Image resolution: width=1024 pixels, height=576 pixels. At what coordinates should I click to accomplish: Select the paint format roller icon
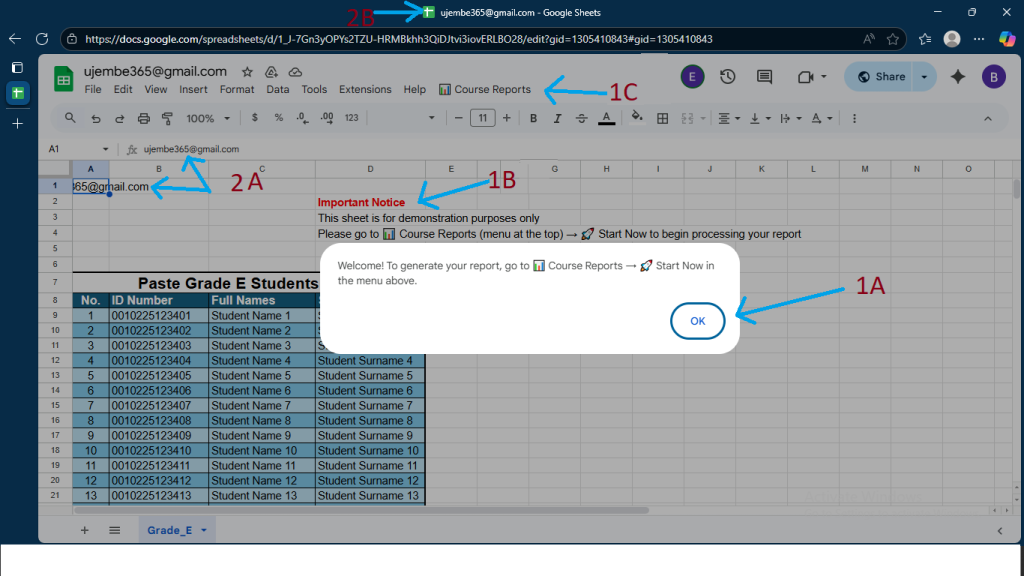167,118
